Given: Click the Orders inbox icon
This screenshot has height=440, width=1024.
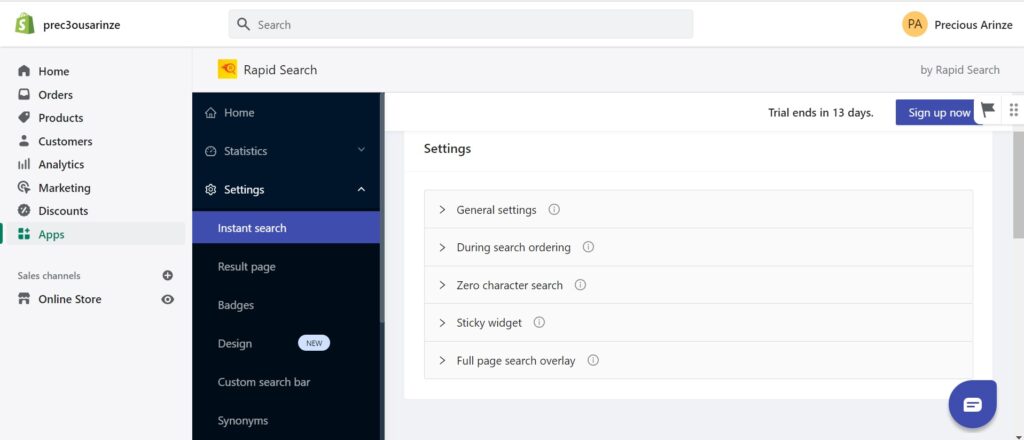Looking at the screenshot, I should tap(24, 94).
